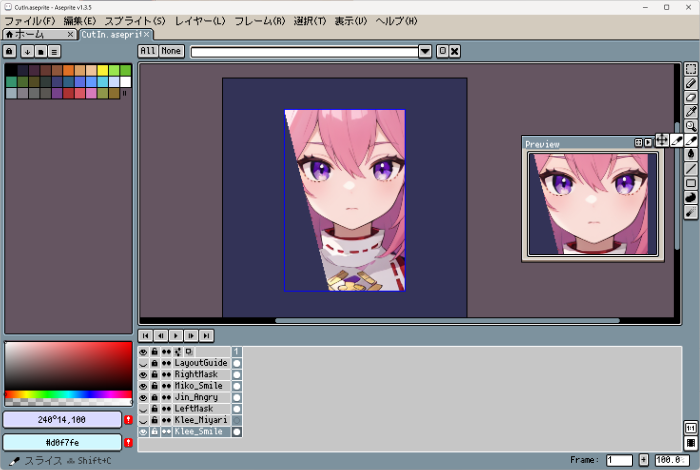This screenshot has height=470, width=700.
Task: Click the None slices button
Action: click(171, 51)
